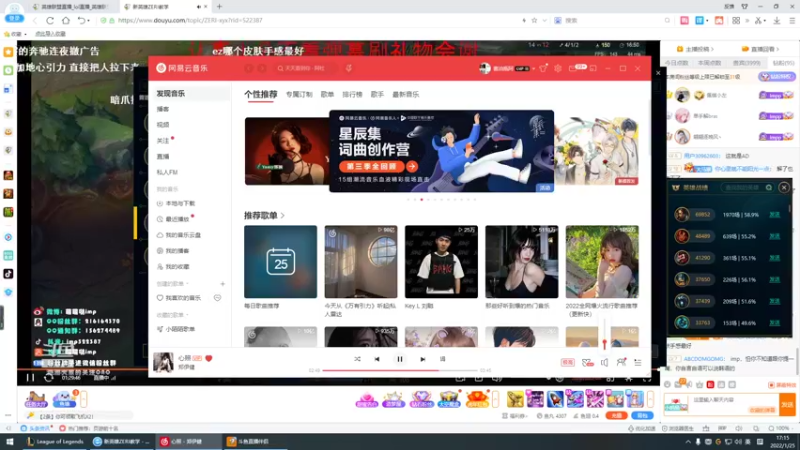Open the skin (shirt) icon in the header

(543, 68)
